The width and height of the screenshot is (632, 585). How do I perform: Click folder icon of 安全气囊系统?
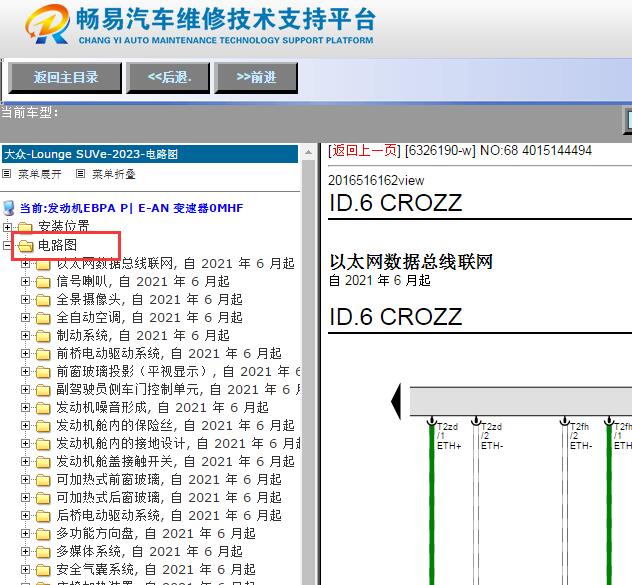pyautogui.click(x=43, y=570)
